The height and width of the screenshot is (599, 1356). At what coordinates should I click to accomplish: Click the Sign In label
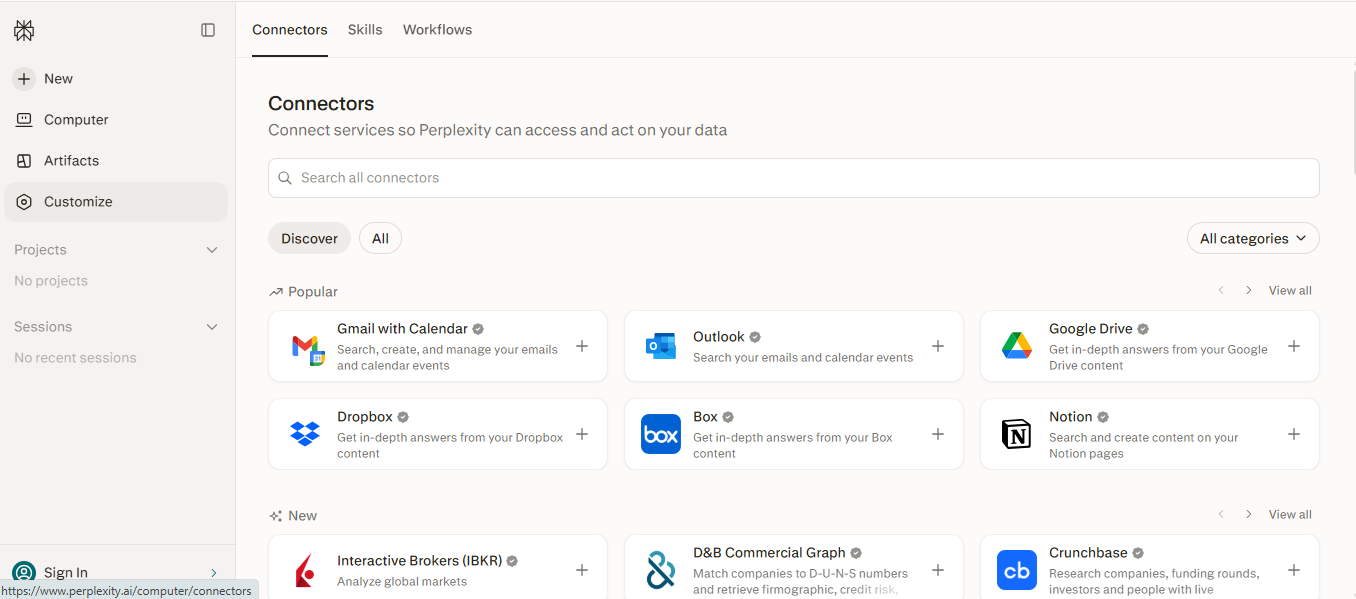pyautogui.click(x=66, y=573)
